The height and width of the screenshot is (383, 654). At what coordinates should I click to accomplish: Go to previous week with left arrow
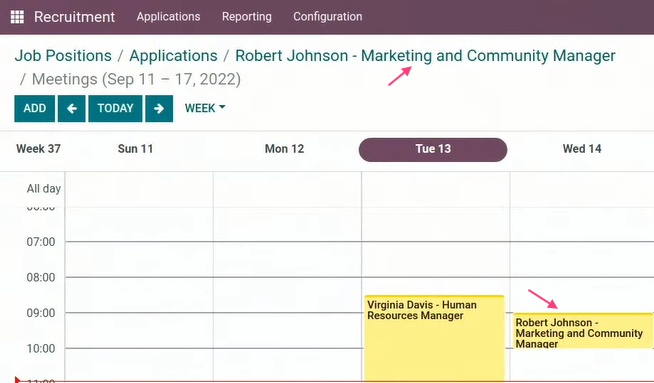[72, 108]
